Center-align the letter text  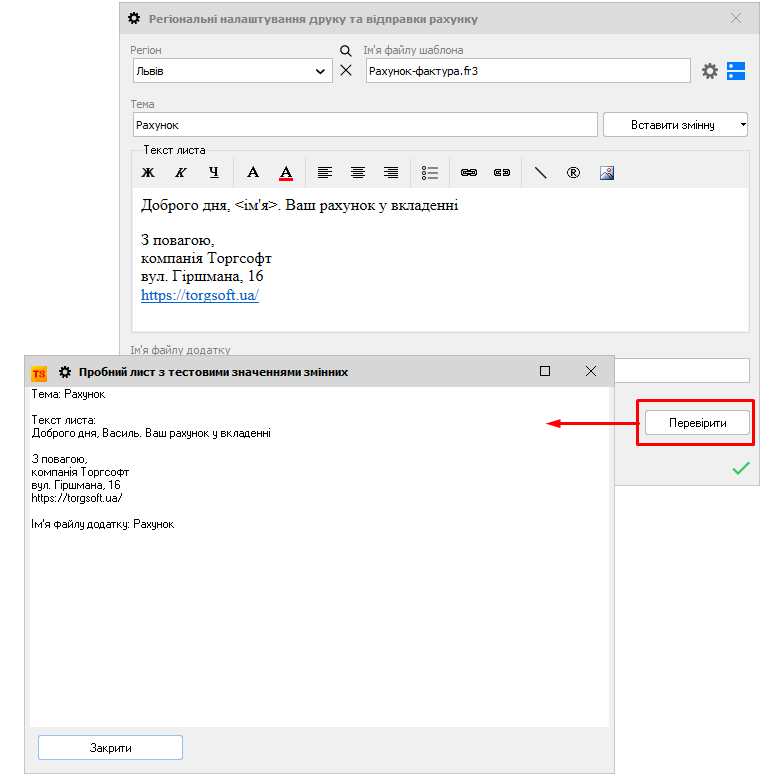(358, 172)
